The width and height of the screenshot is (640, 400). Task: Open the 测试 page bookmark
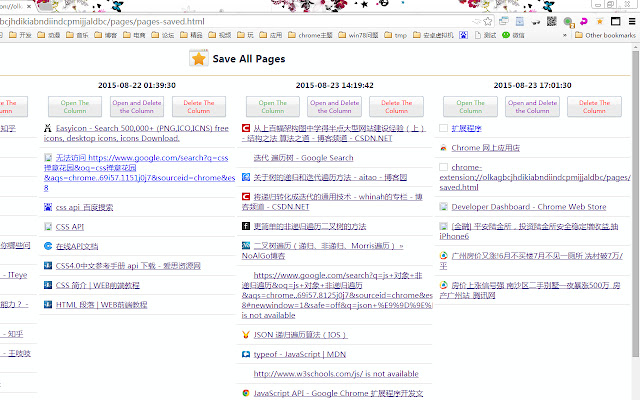486,35
